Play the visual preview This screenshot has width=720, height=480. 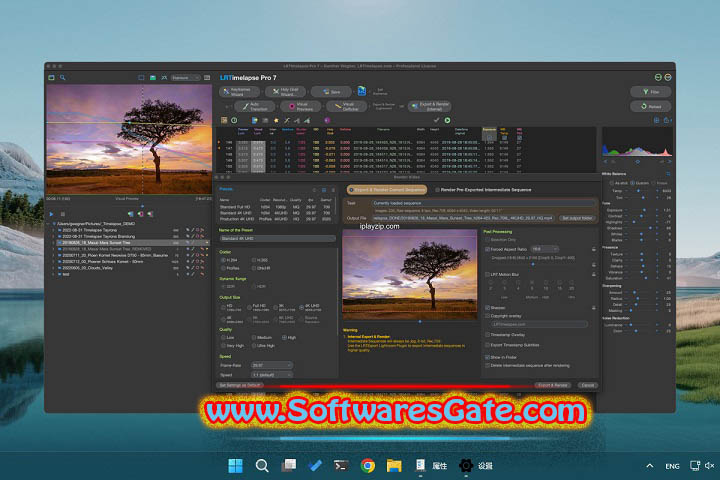pyautogui.click(x=51, y=214)
